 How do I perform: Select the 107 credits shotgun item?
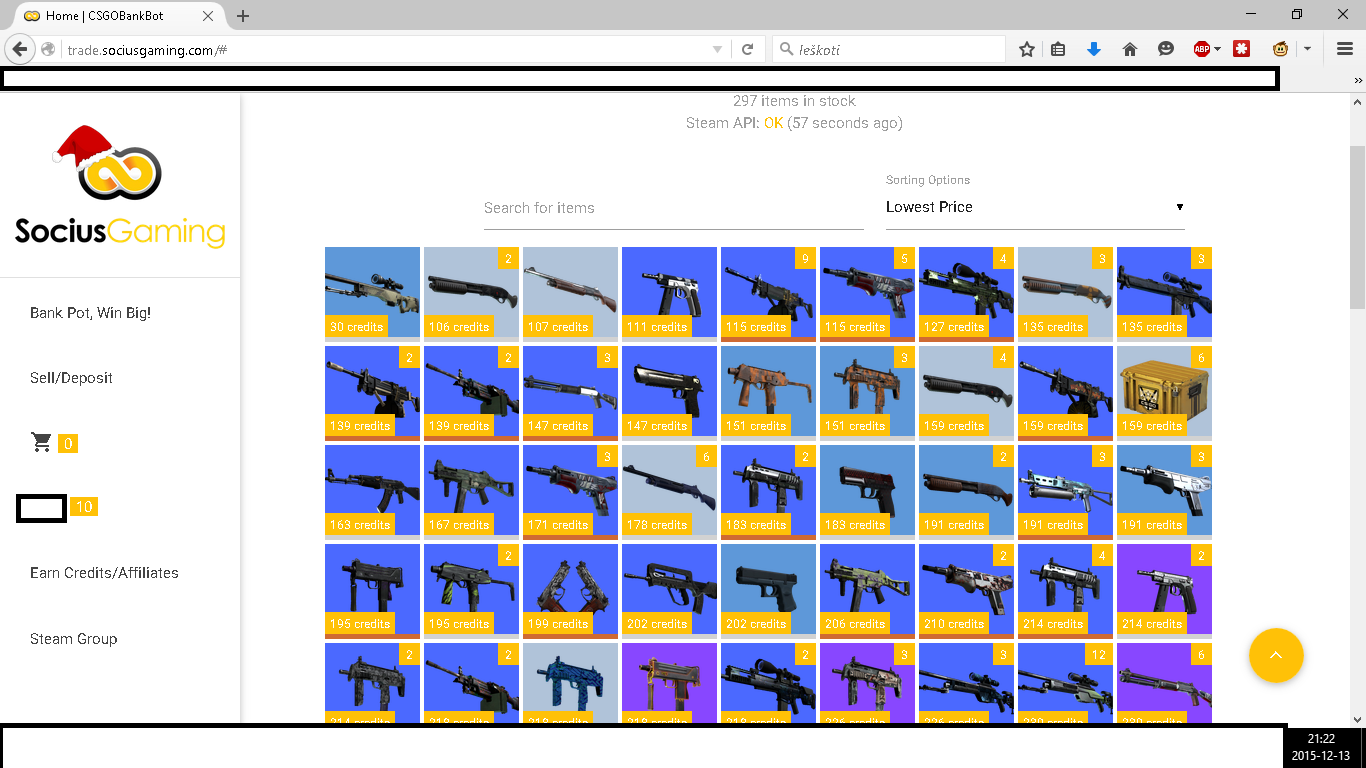[570, 292]
